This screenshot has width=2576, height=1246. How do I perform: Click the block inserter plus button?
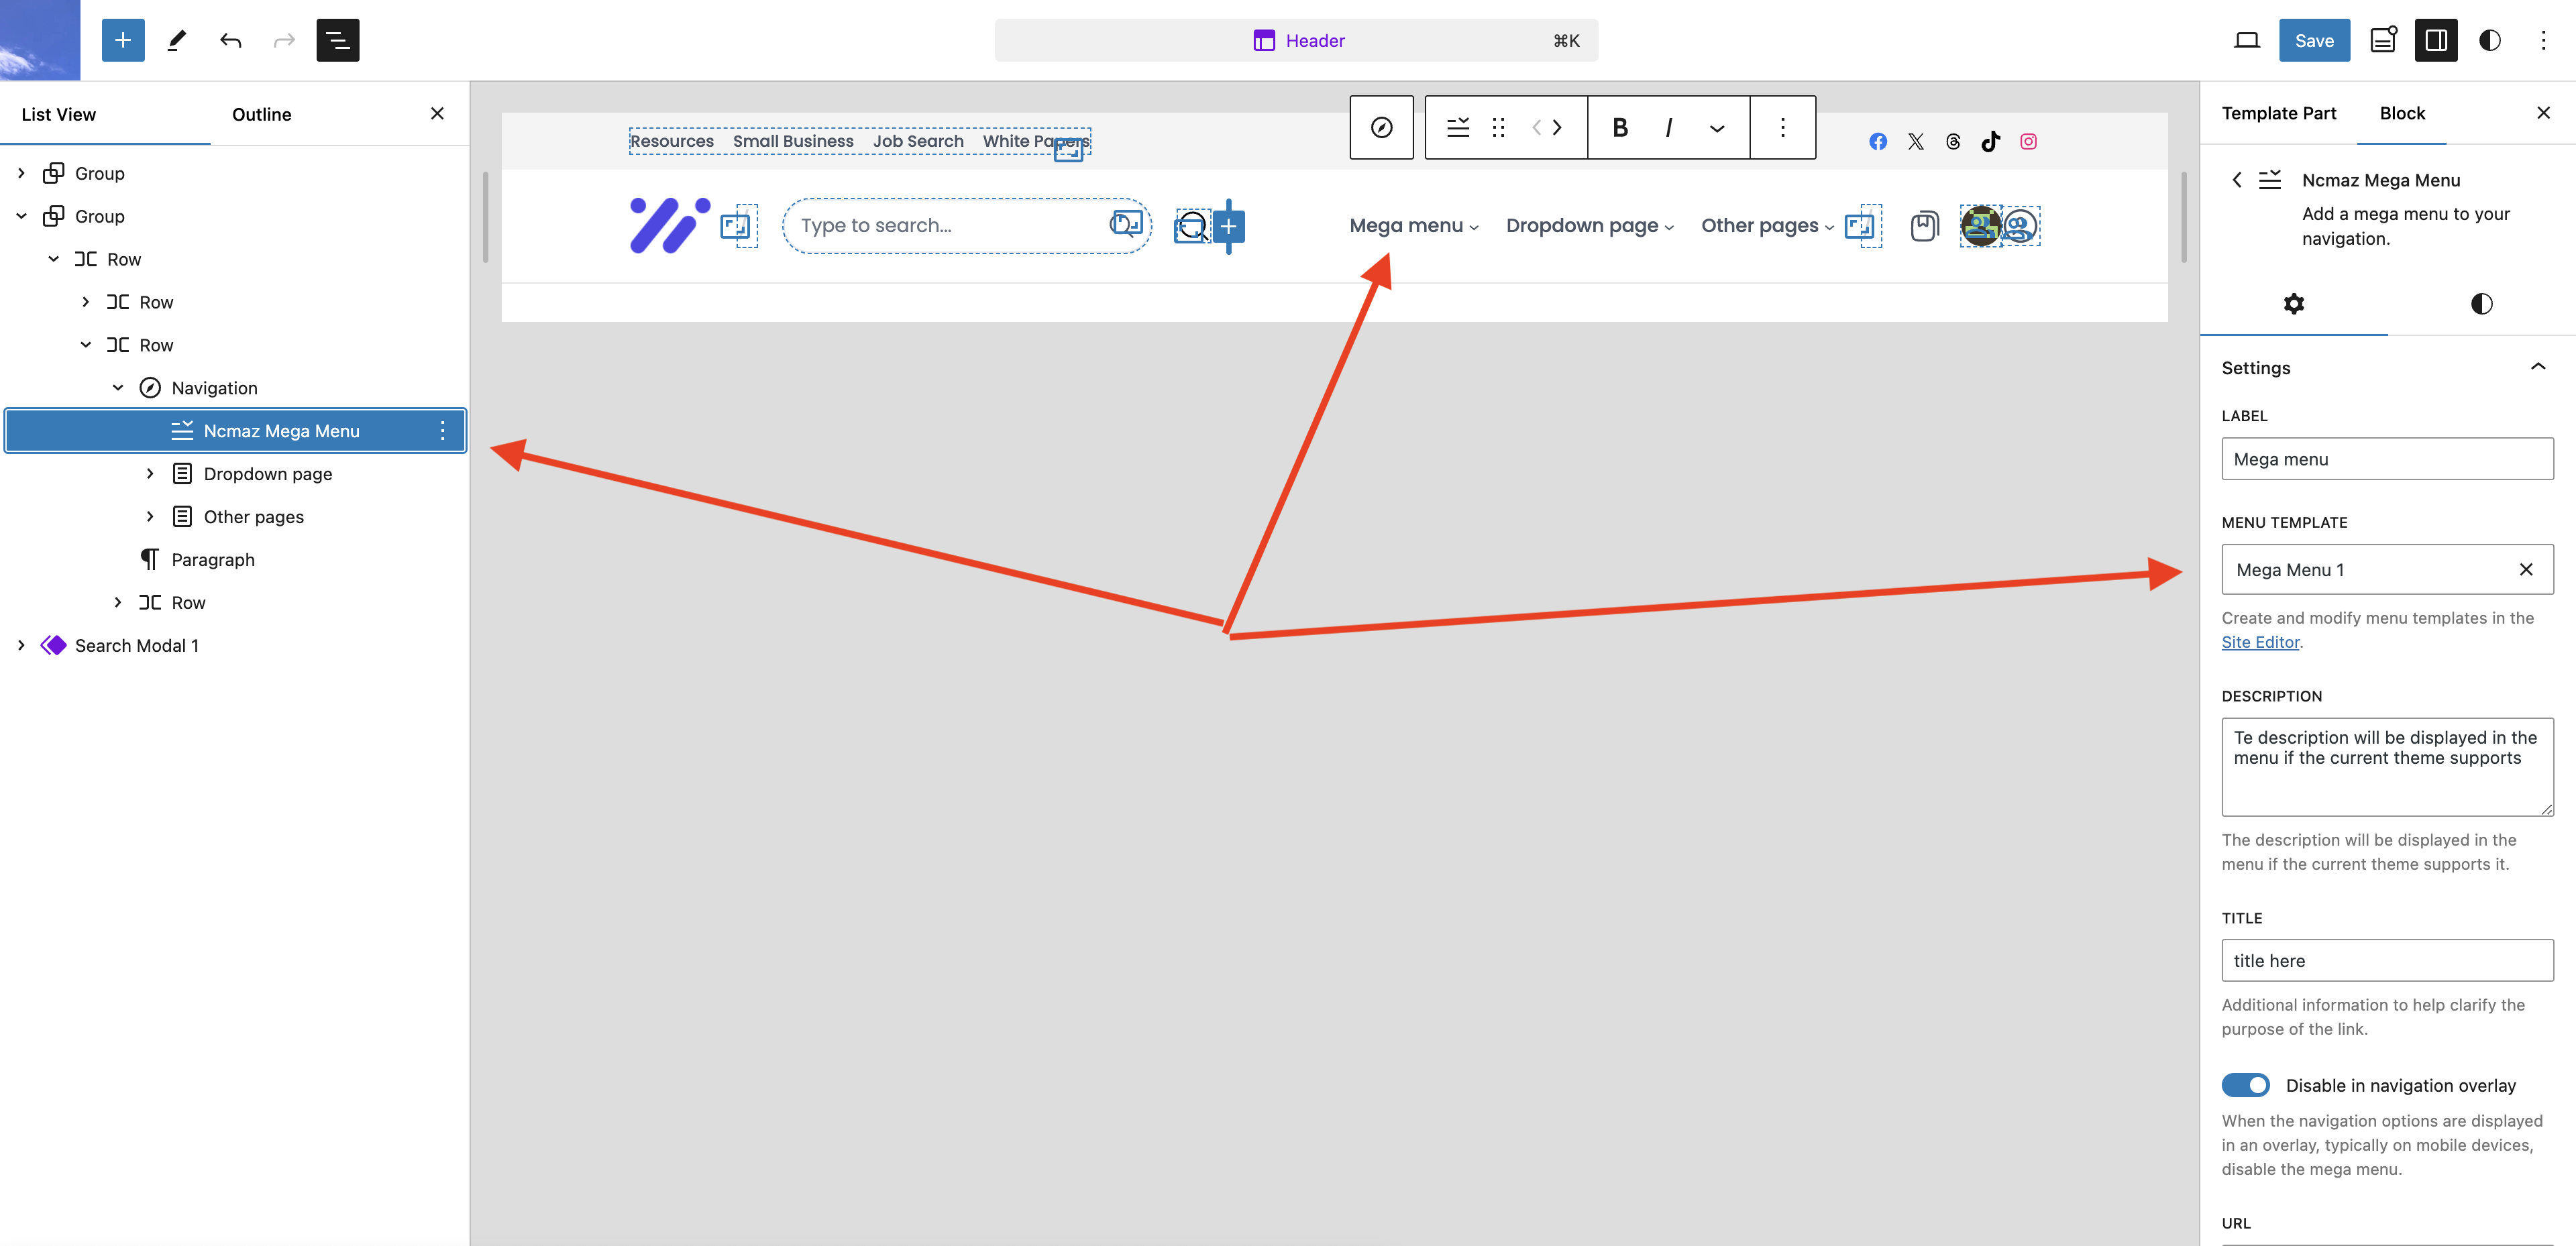pos(123,40)
